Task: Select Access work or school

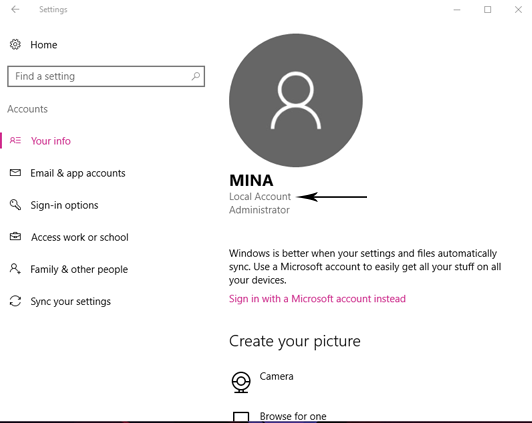Action: click(x=80, y=237)
